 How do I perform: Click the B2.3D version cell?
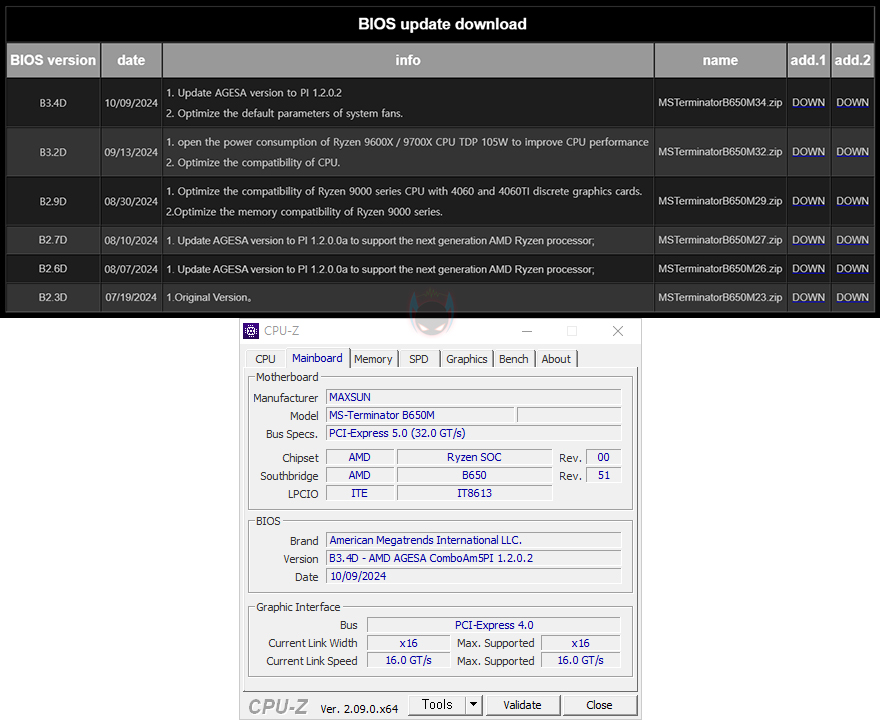[53, 297]
